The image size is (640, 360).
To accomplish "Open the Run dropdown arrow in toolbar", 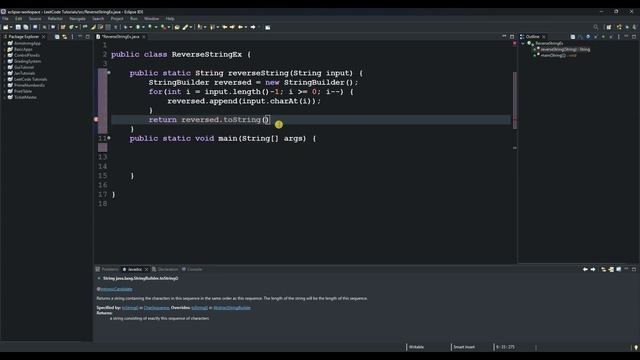I will [x=143, y=27].
